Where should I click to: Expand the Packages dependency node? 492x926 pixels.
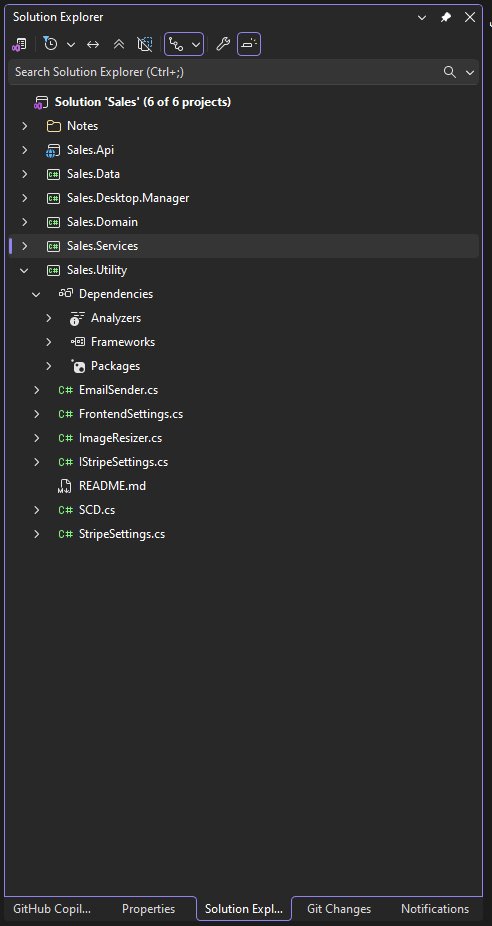coord(48,366)
